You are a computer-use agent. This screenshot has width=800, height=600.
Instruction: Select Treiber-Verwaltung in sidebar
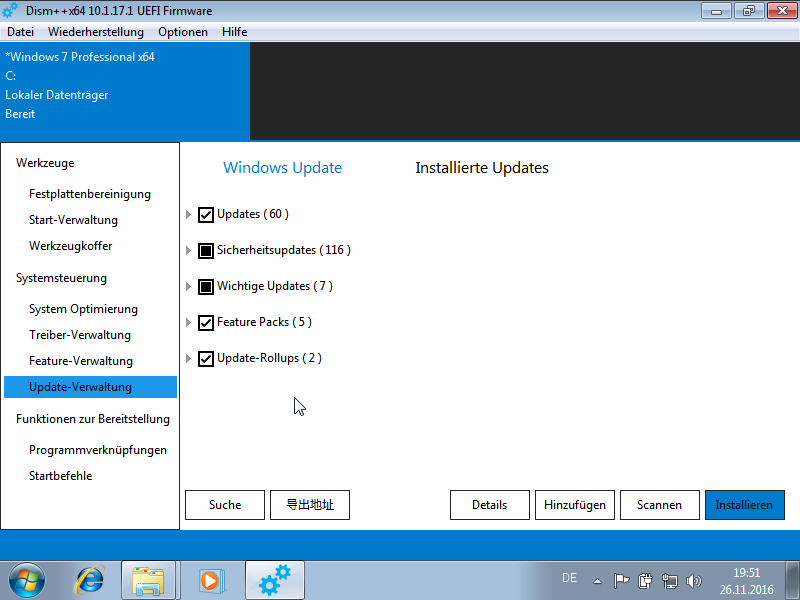tap(80, 335)
